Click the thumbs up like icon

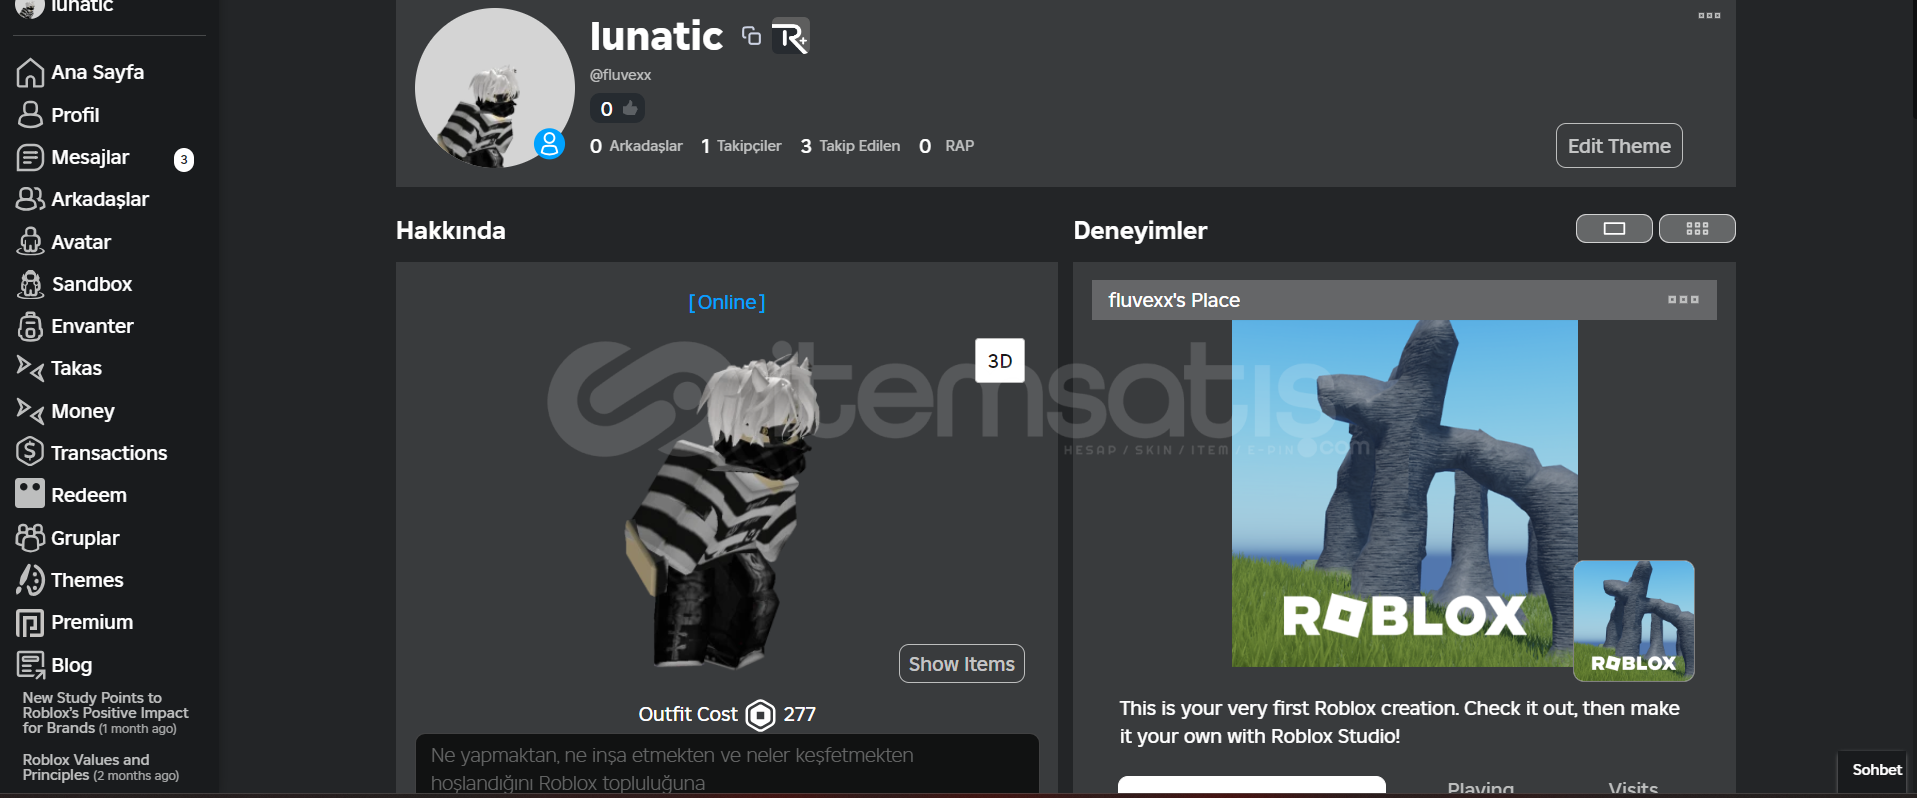[630, 108]
